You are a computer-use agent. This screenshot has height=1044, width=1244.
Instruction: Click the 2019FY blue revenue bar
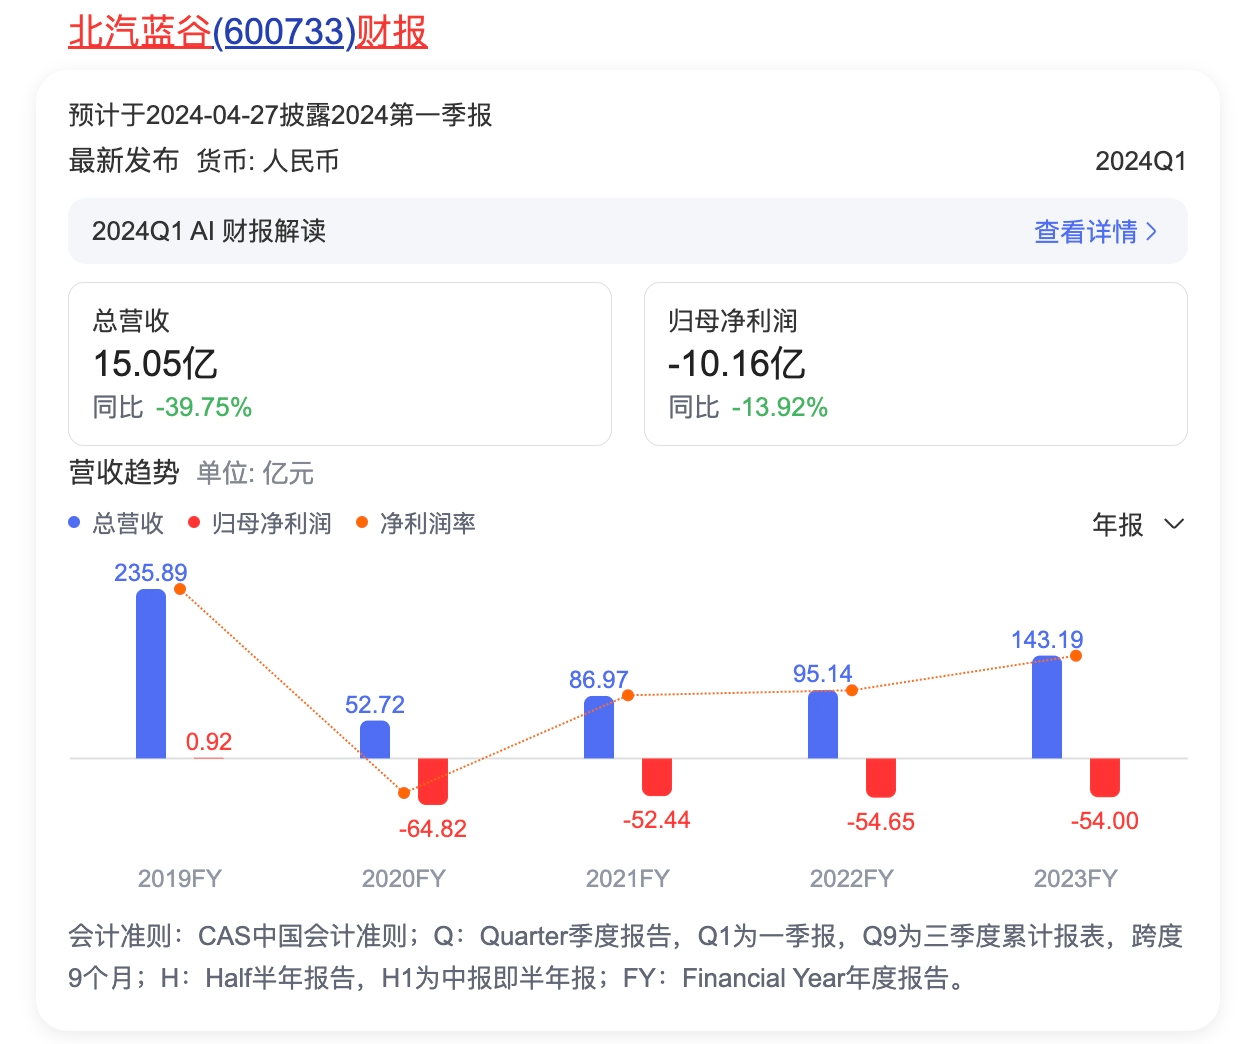(151, 674)
